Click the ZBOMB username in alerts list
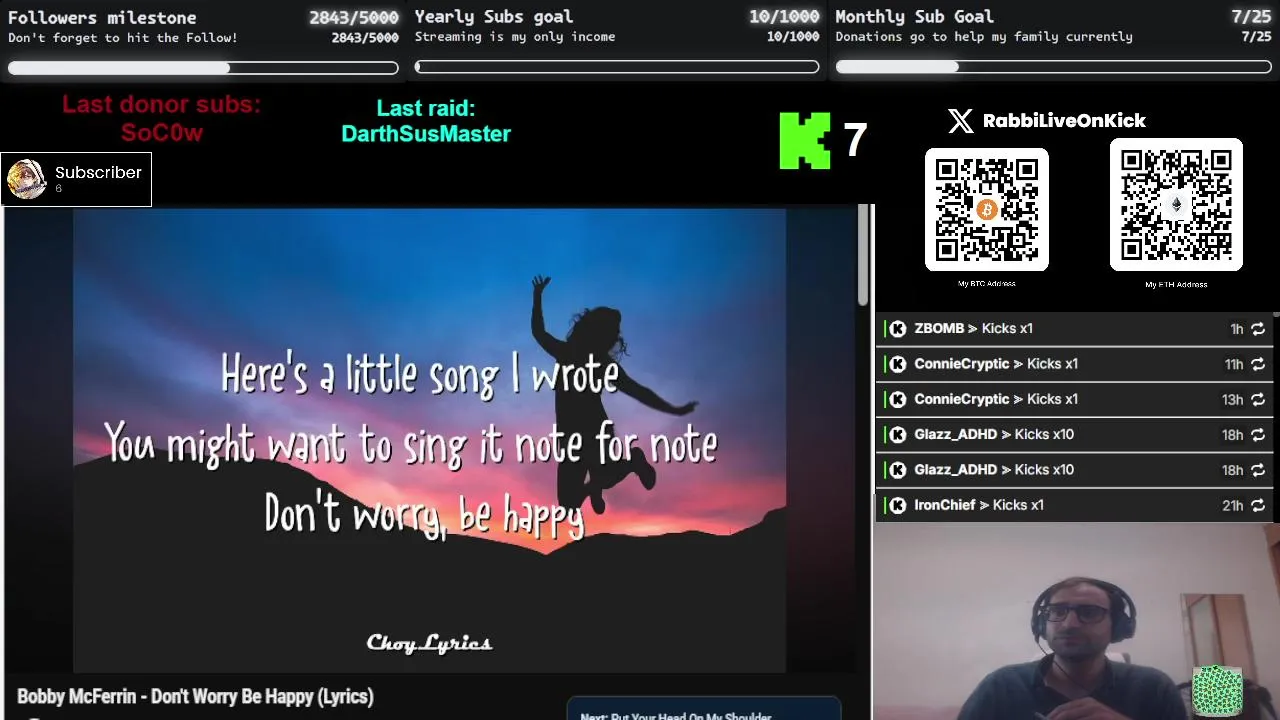The height and width of the screenshot is (720, 1280). click(x=939, y=329)
